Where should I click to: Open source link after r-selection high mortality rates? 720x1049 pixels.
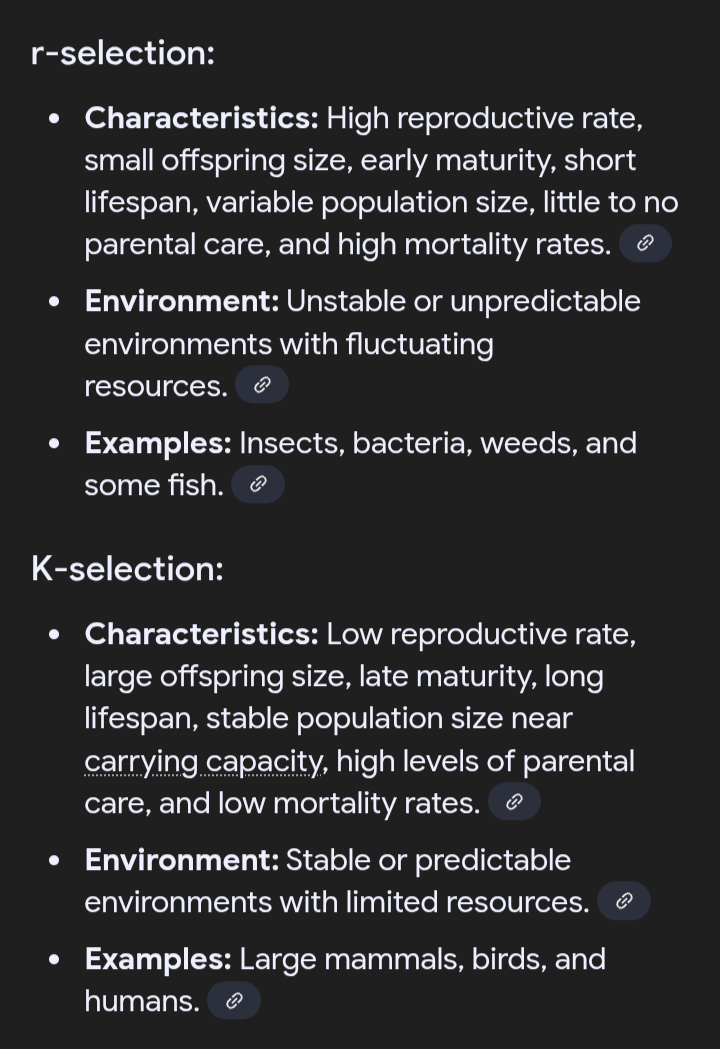click(x=645, y=244)
